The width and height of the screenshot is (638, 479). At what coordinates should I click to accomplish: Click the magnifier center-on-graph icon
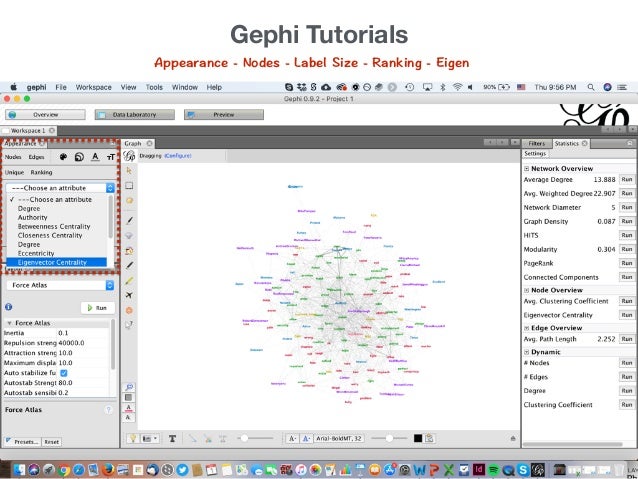pos(129,387)
